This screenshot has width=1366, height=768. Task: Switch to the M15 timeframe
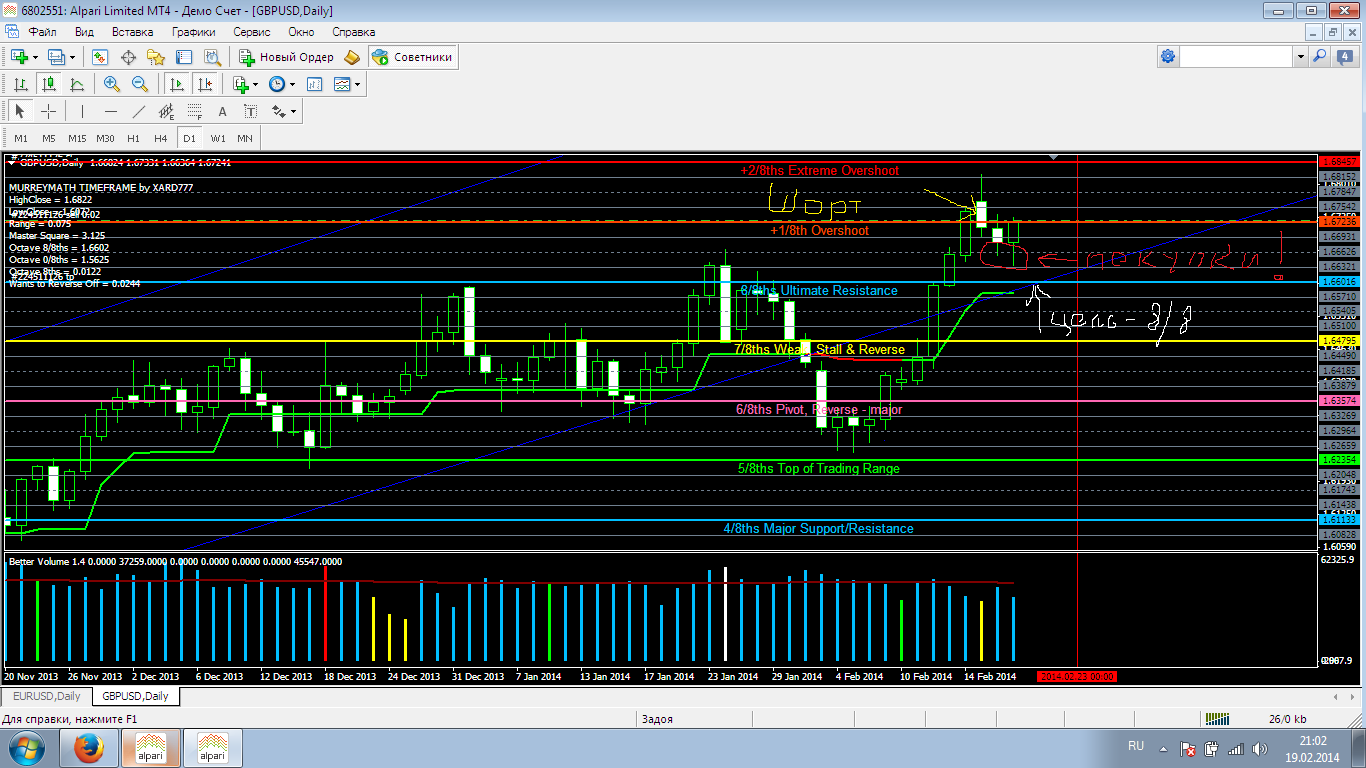(77, 138)
